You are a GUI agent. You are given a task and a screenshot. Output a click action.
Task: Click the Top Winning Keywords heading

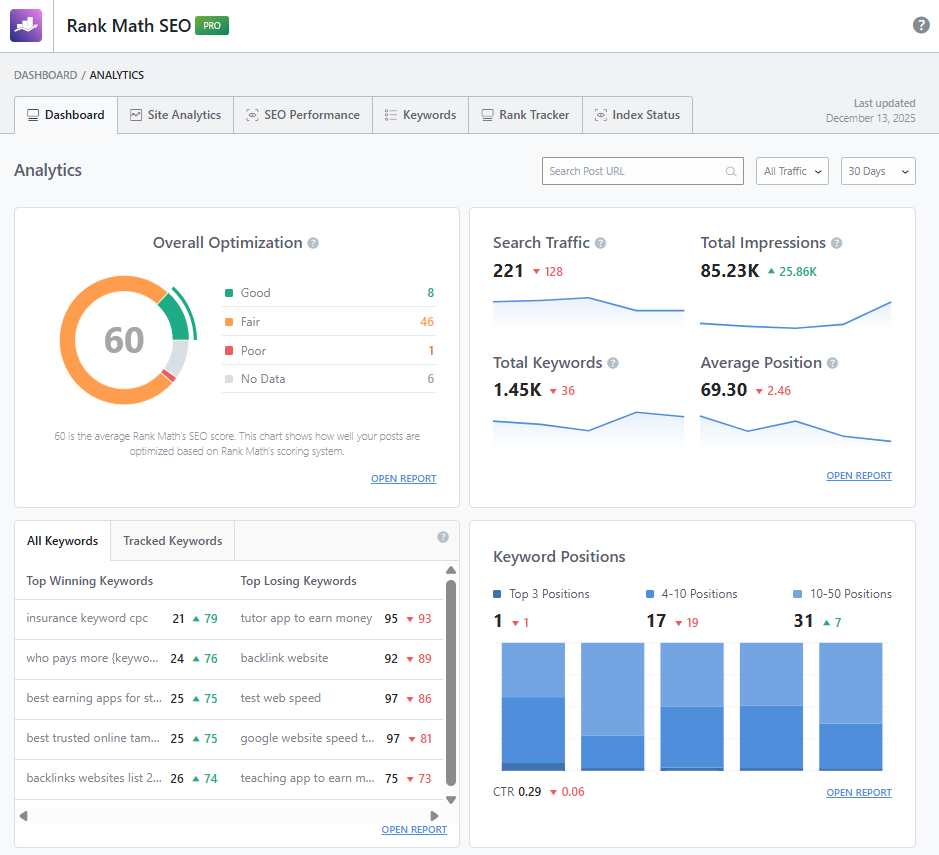90,581
